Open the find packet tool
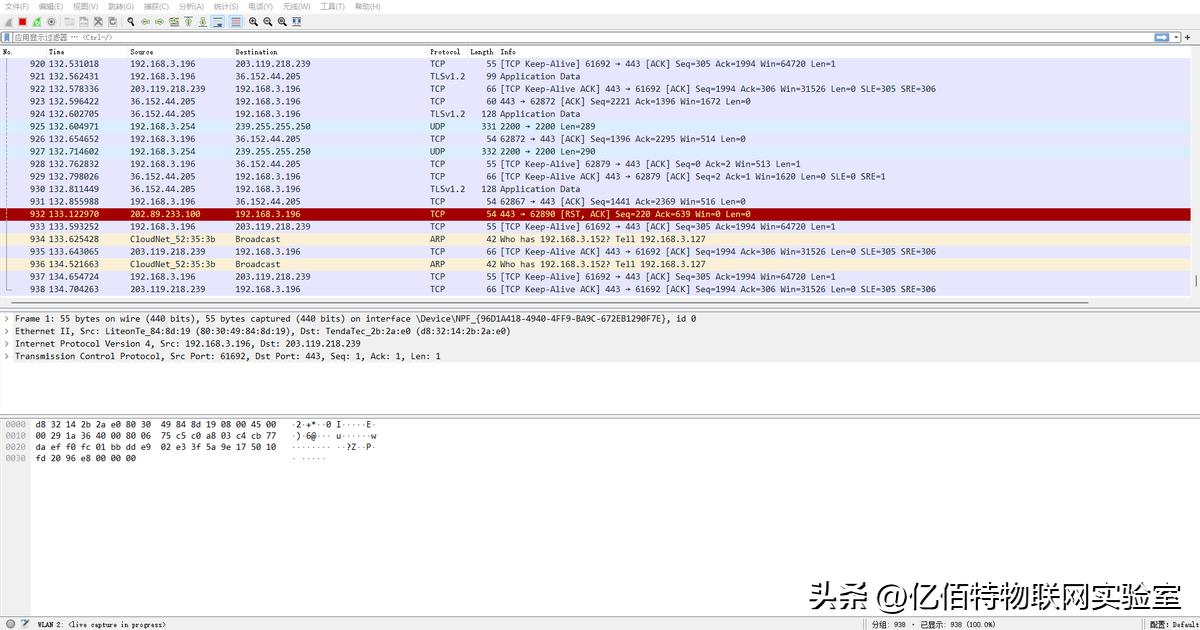Image resolution: width=1200 pixels, height=630 pixels. (130, 21)
